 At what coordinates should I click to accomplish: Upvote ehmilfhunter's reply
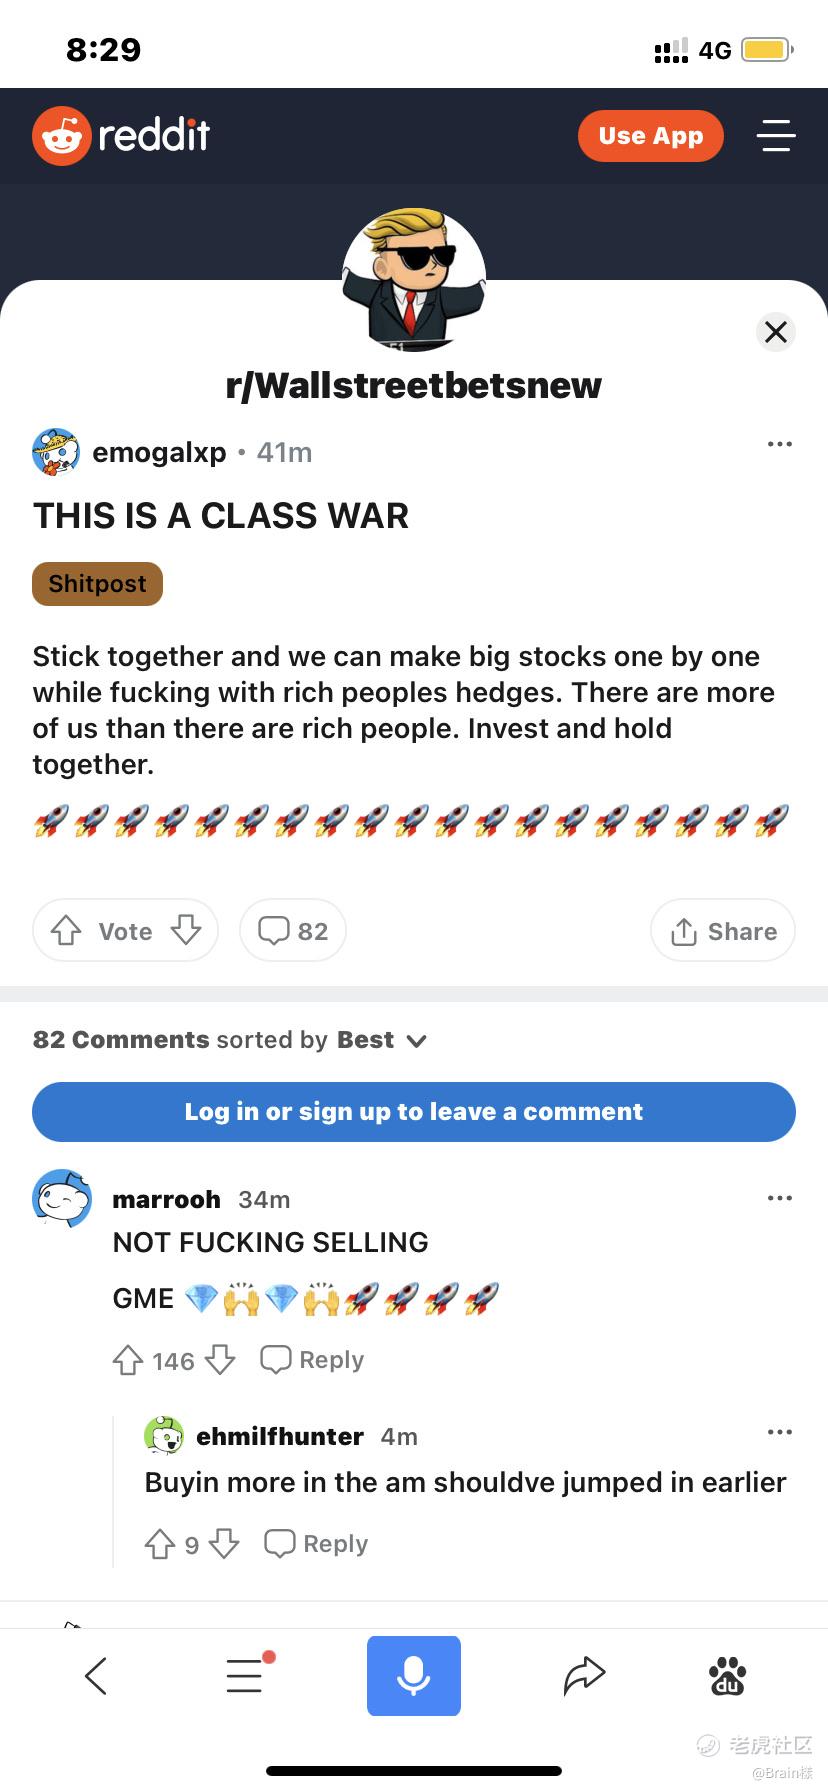(160, 1544)
